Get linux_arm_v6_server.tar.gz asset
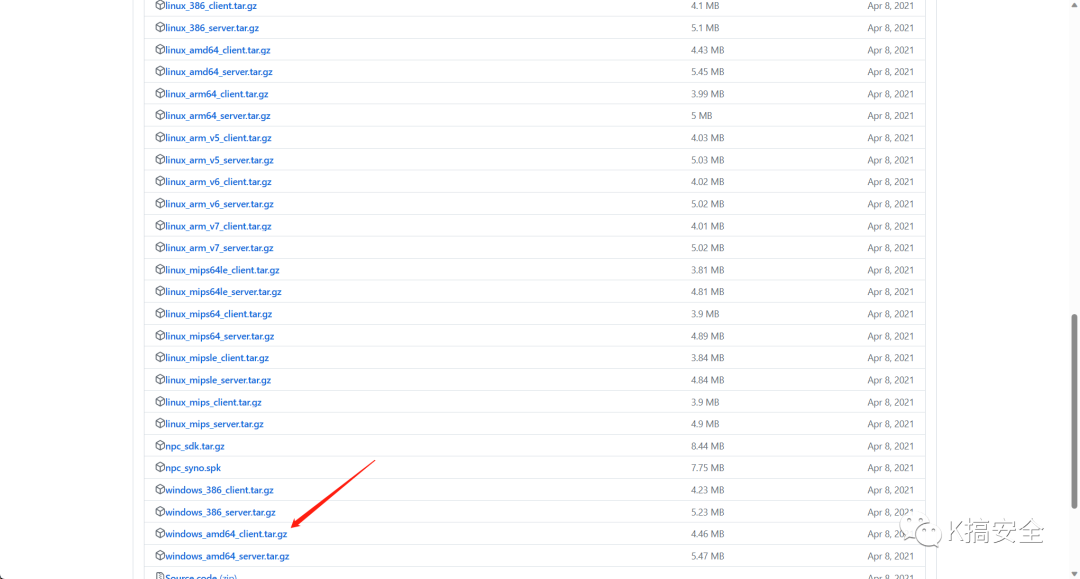The image size is (1080, 579). click(x=220, y=204)
